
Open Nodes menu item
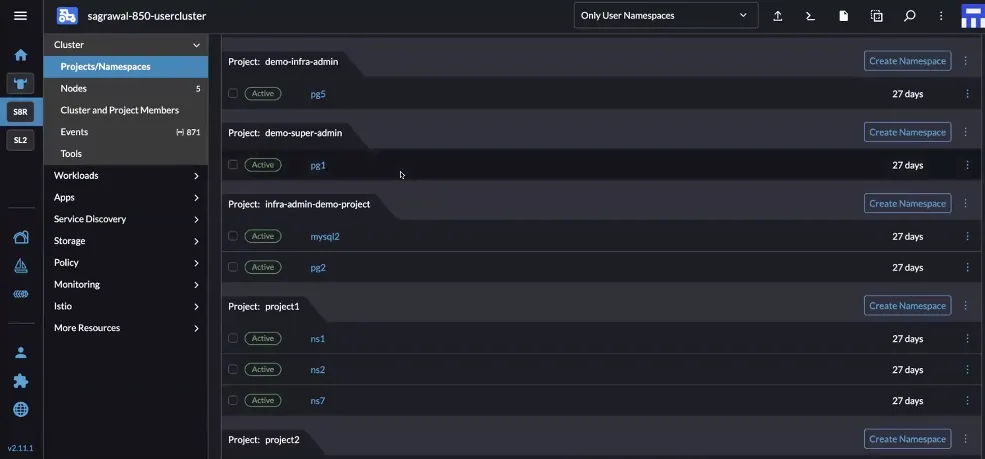[126, 89]
